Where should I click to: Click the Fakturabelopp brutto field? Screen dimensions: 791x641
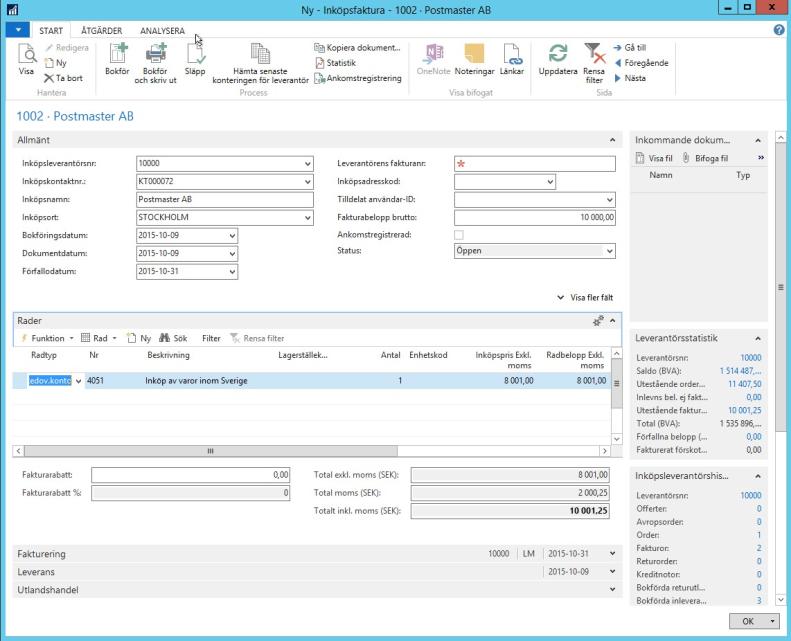(535, 218)
